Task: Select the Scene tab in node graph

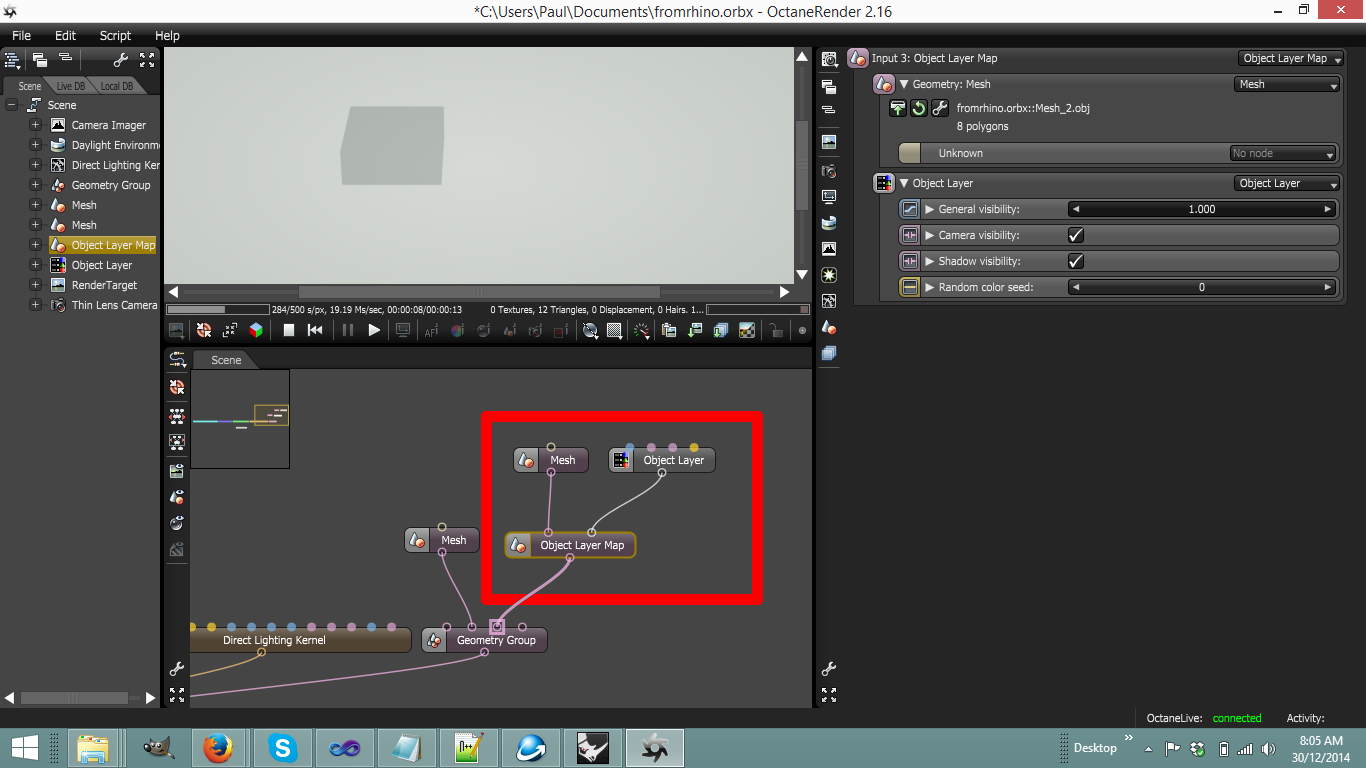Action: [x=226, y=360]
